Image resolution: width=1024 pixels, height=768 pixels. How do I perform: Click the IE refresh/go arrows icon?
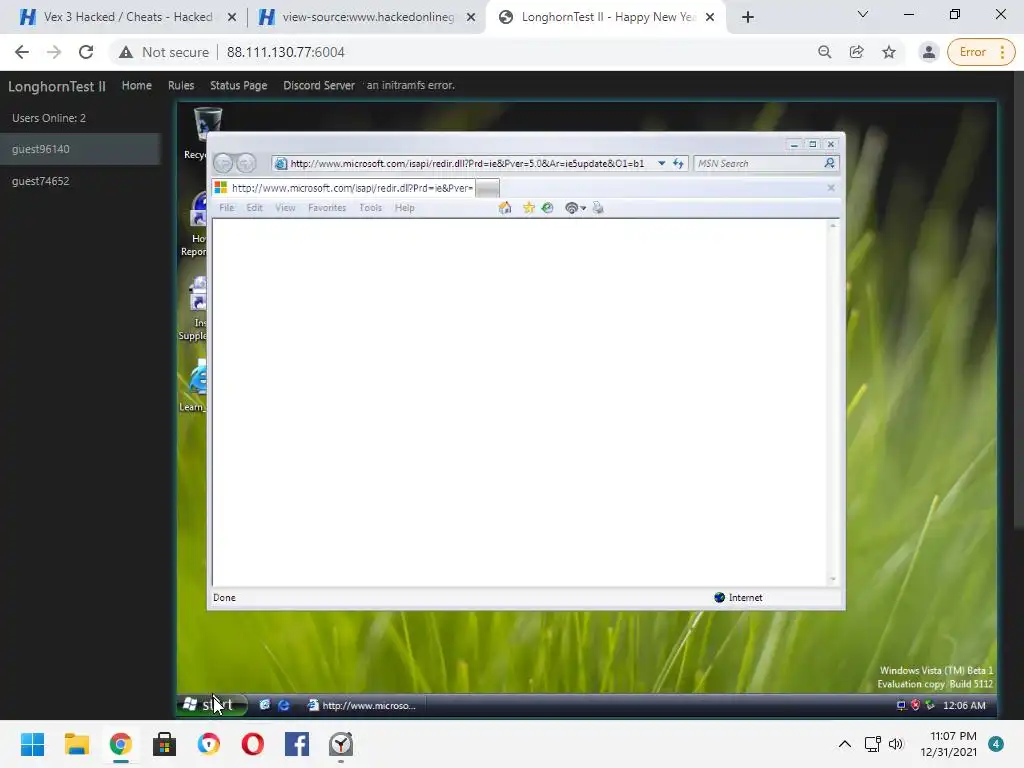(678, 163)
